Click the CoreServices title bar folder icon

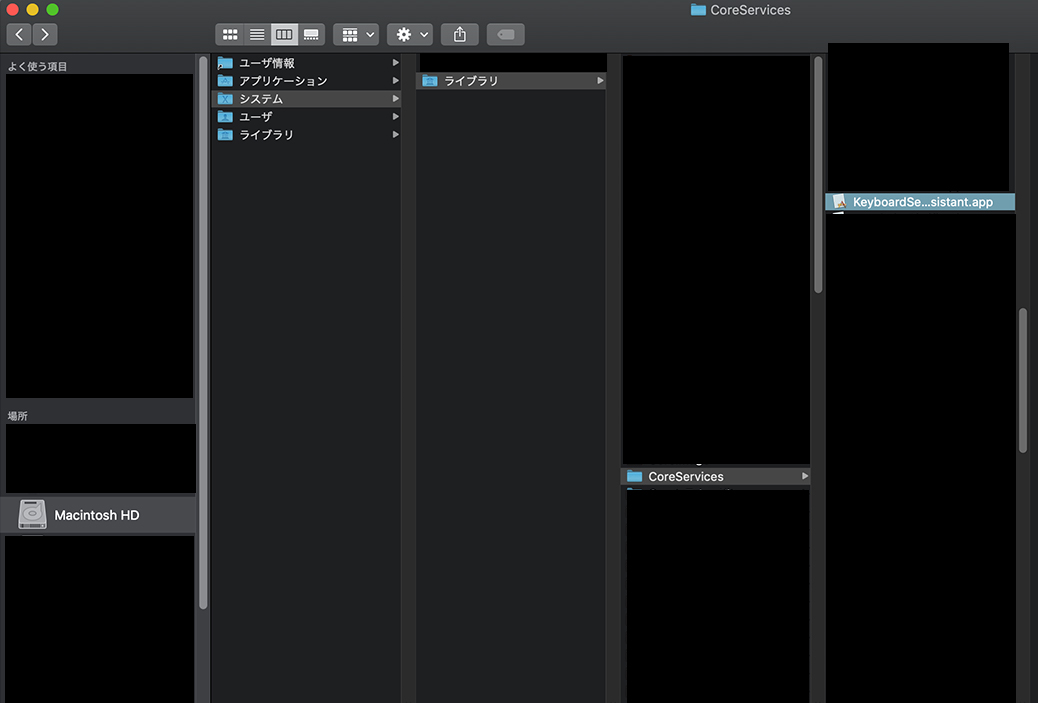[x=698, y=10]
